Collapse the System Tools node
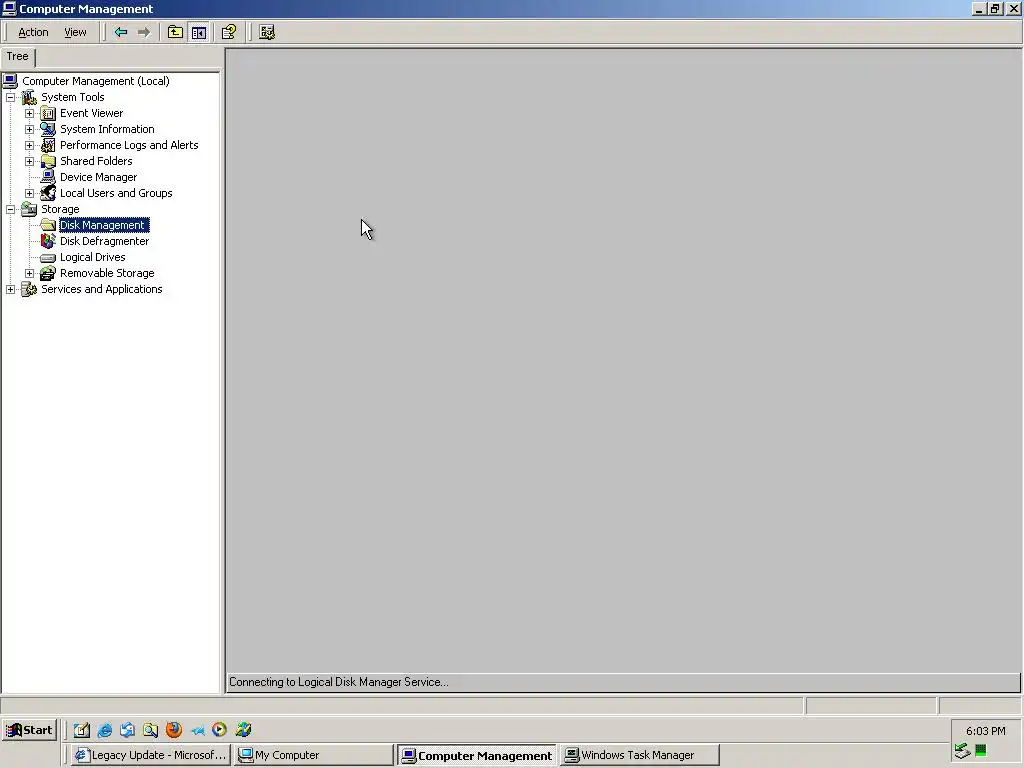 pos(10,97)
